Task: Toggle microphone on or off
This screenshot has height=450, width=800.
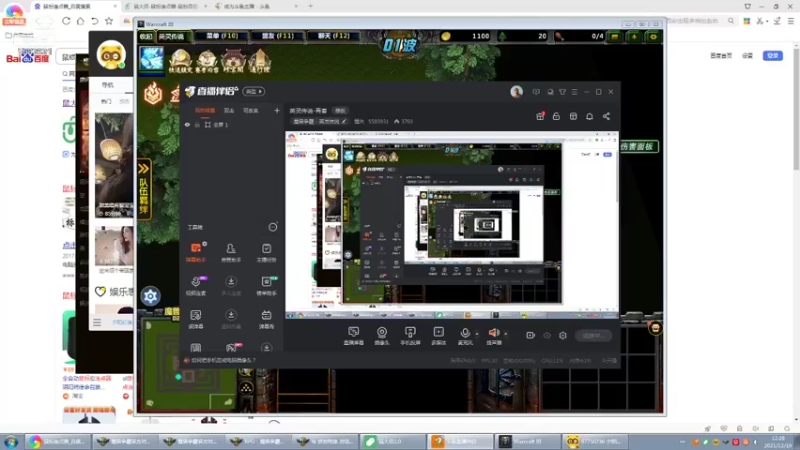Action: [x=465, y=334]
